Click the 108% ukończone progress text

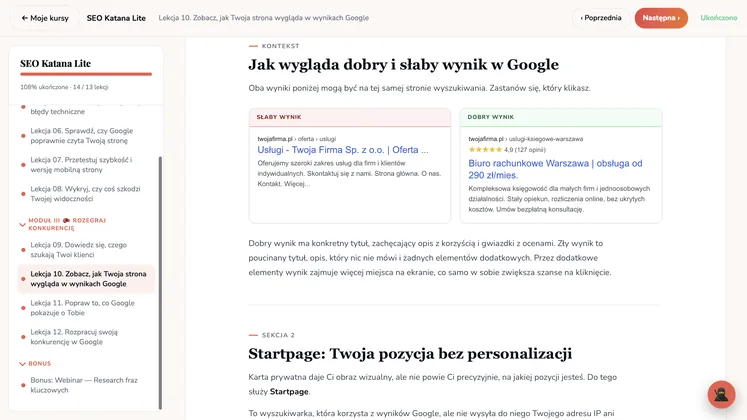click(64, 87)
